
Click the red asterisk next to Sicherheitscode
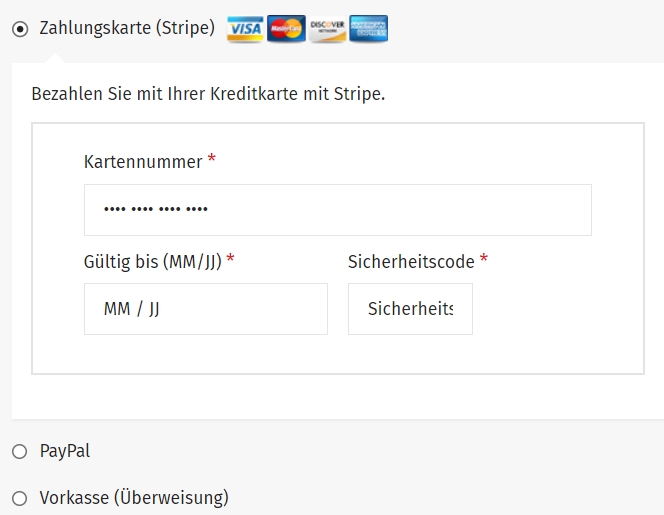click(484, 258)
